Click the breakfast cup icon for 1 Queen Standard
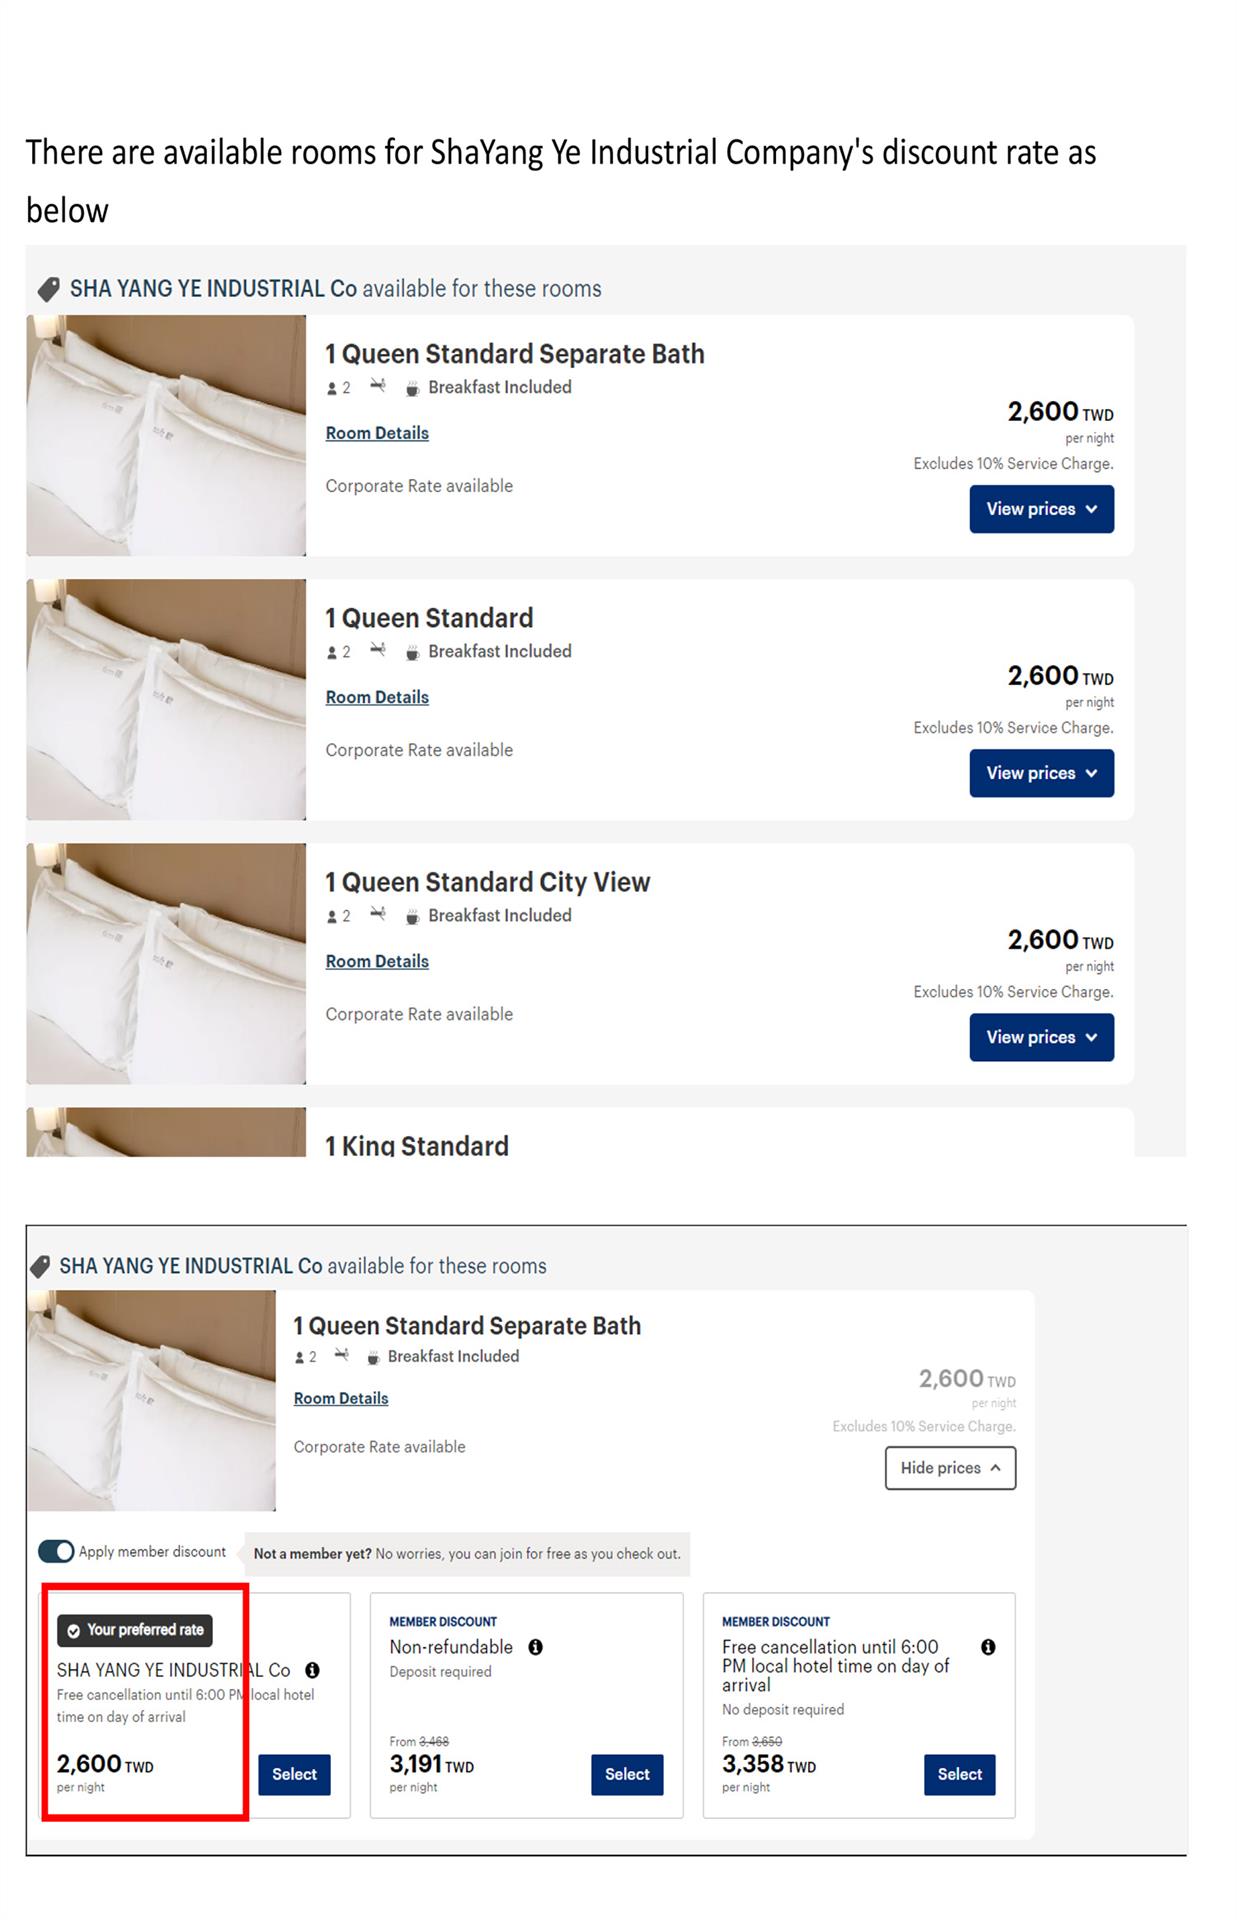Image resolution: width=1237 pixels, height=1920 pixels. (412, 652)
